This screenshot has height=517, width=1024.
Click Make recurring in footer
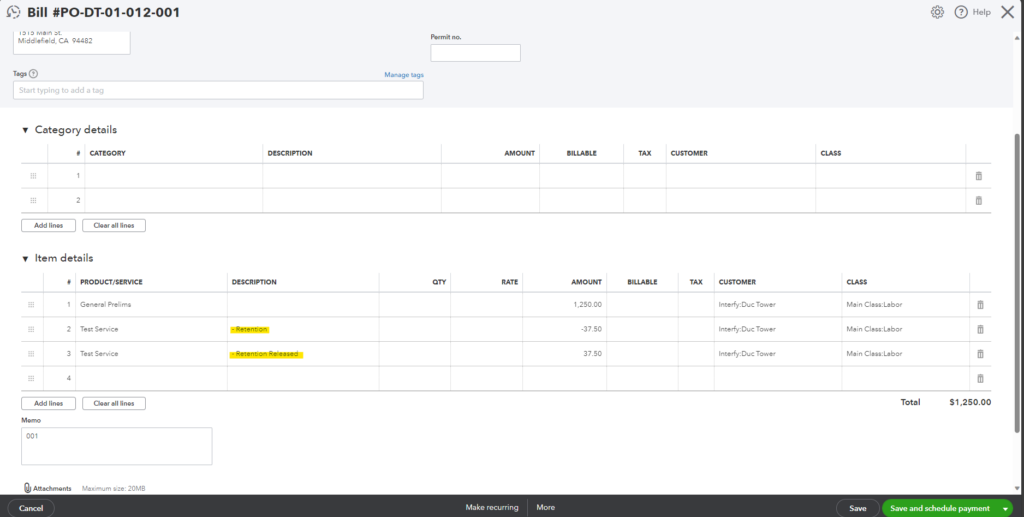[x=492, y=508]
